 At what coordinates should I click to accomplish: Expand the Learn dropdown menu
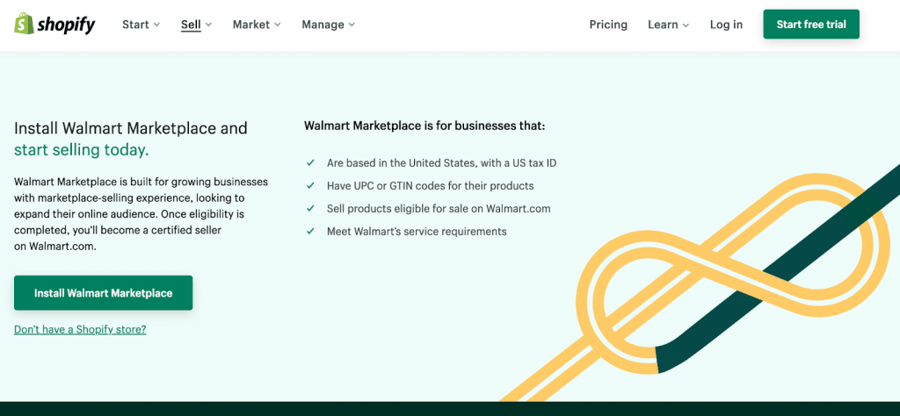[x=668, y=24]
